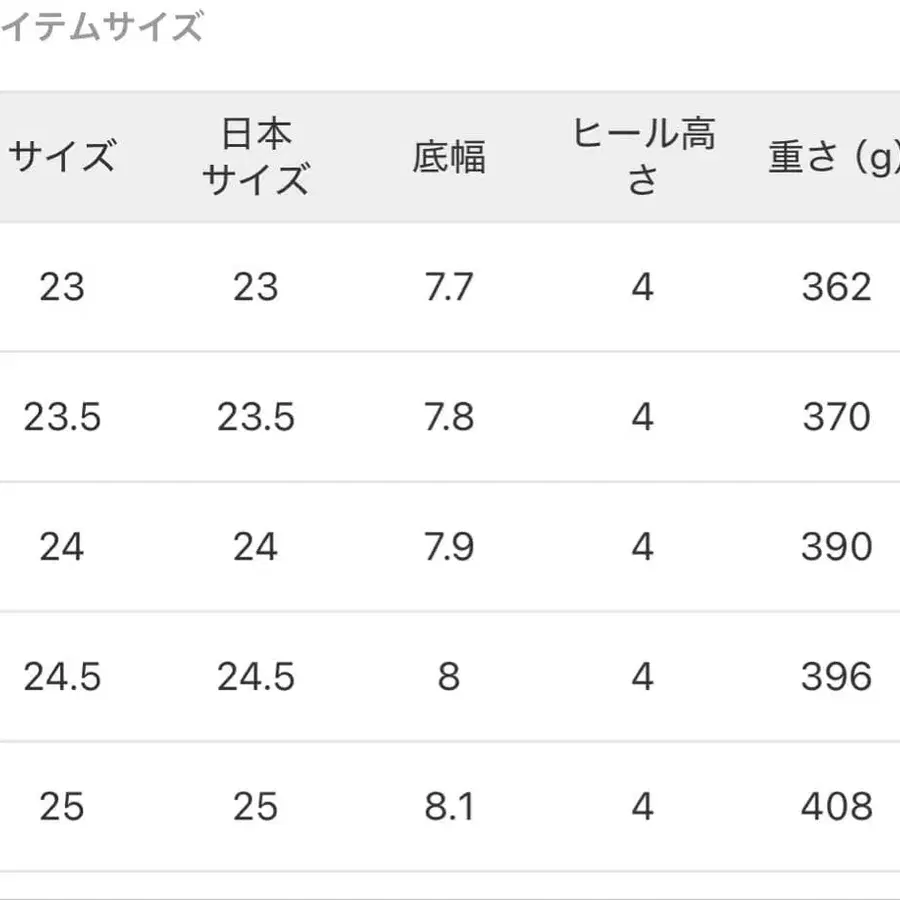900x900 pixels.
Task: Click the 7.9 sole width cell
Action: click(449, 547)
